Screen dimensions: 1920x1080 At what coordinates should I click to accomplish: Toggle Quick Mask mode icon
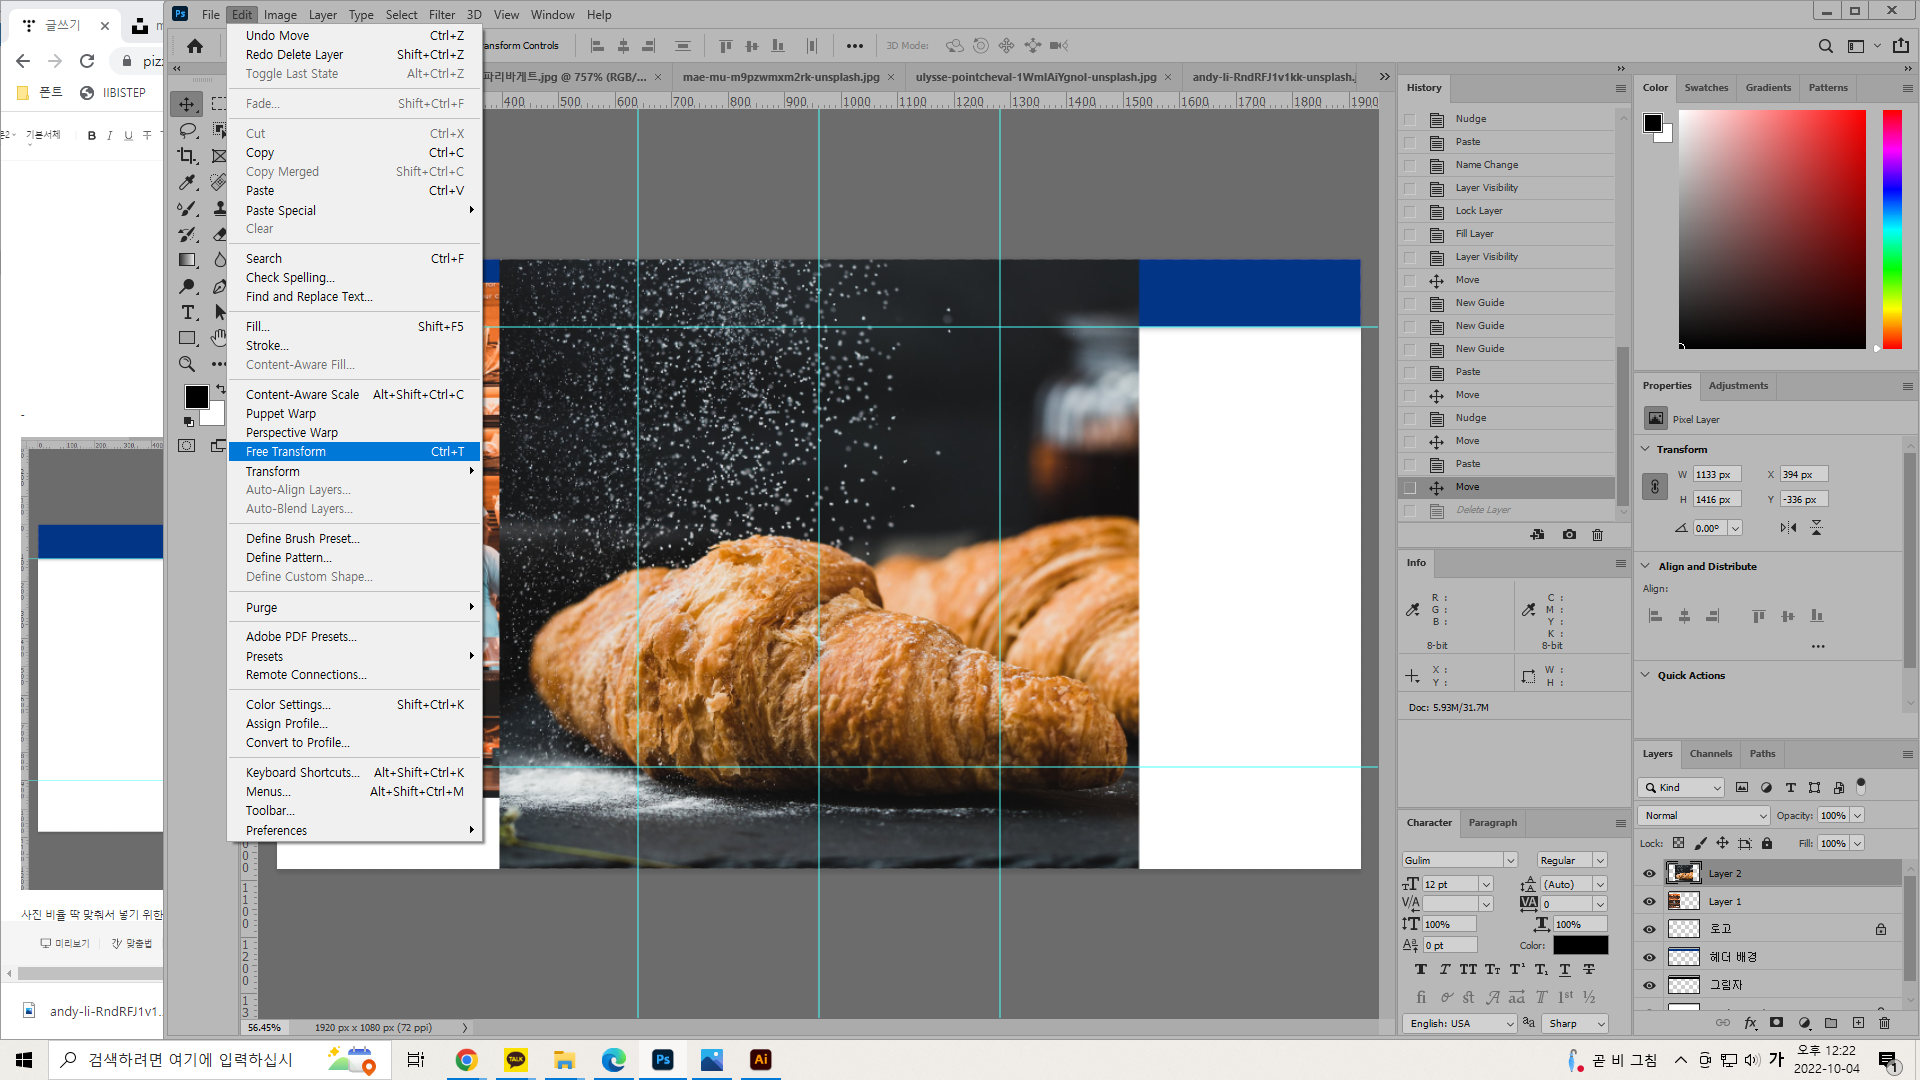pos(187,446)
